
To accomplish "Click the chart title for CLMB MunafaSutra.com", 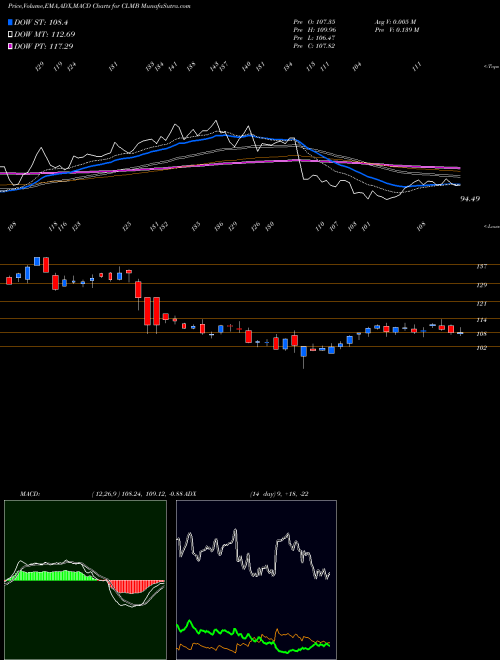I will pos(99,6).
